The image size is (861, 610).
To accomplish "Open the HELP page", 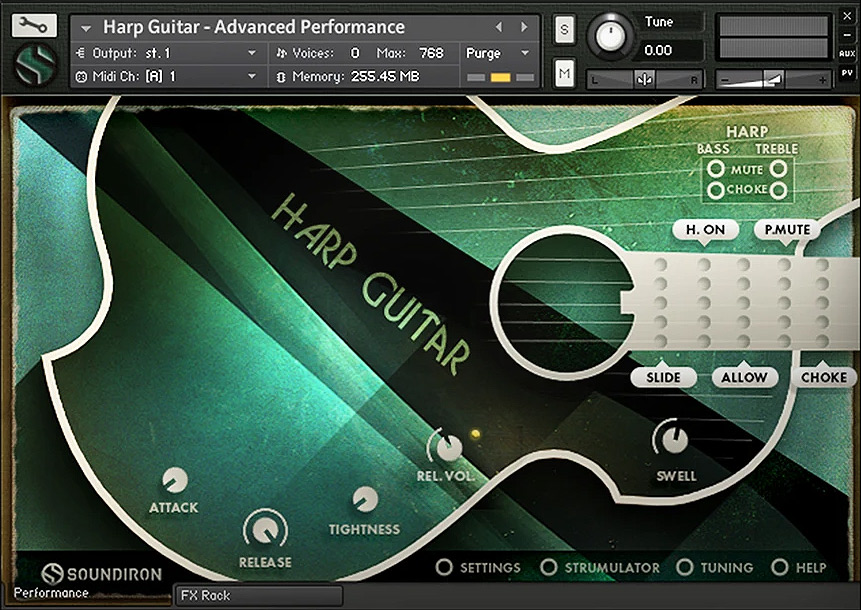I will point(799,567).
